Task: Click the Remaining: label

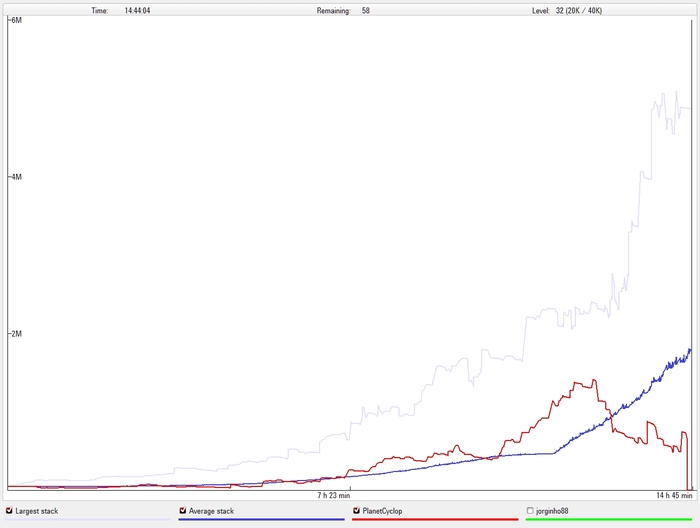Action: pyautogui.click(x=333, y=11)
